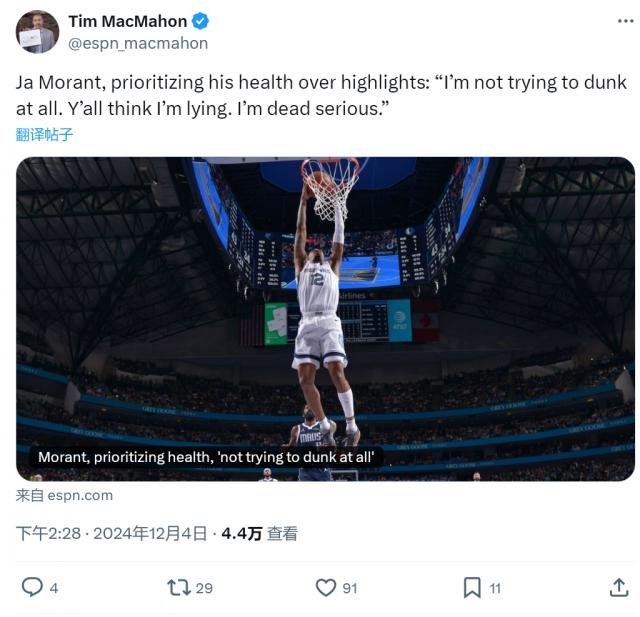Open the 来自 espn.com source link
Image resolution: width=640 pixels, height=617 pixels.
[x=64, y=495]
